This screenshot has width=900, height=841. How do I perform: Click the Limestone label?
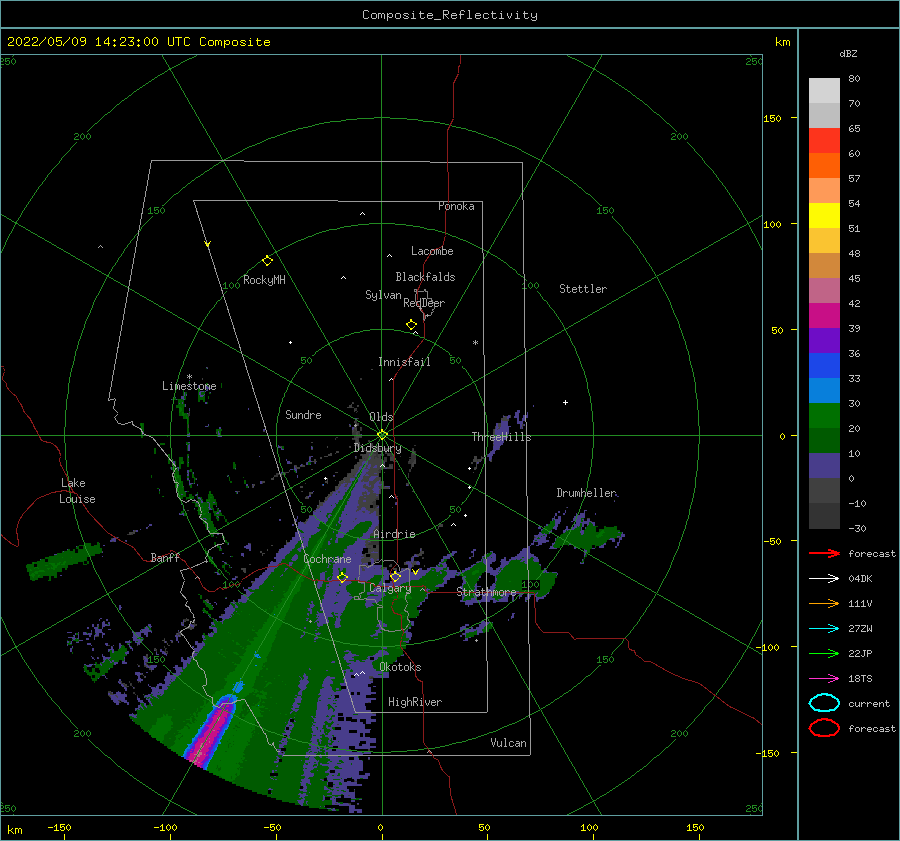189,386
